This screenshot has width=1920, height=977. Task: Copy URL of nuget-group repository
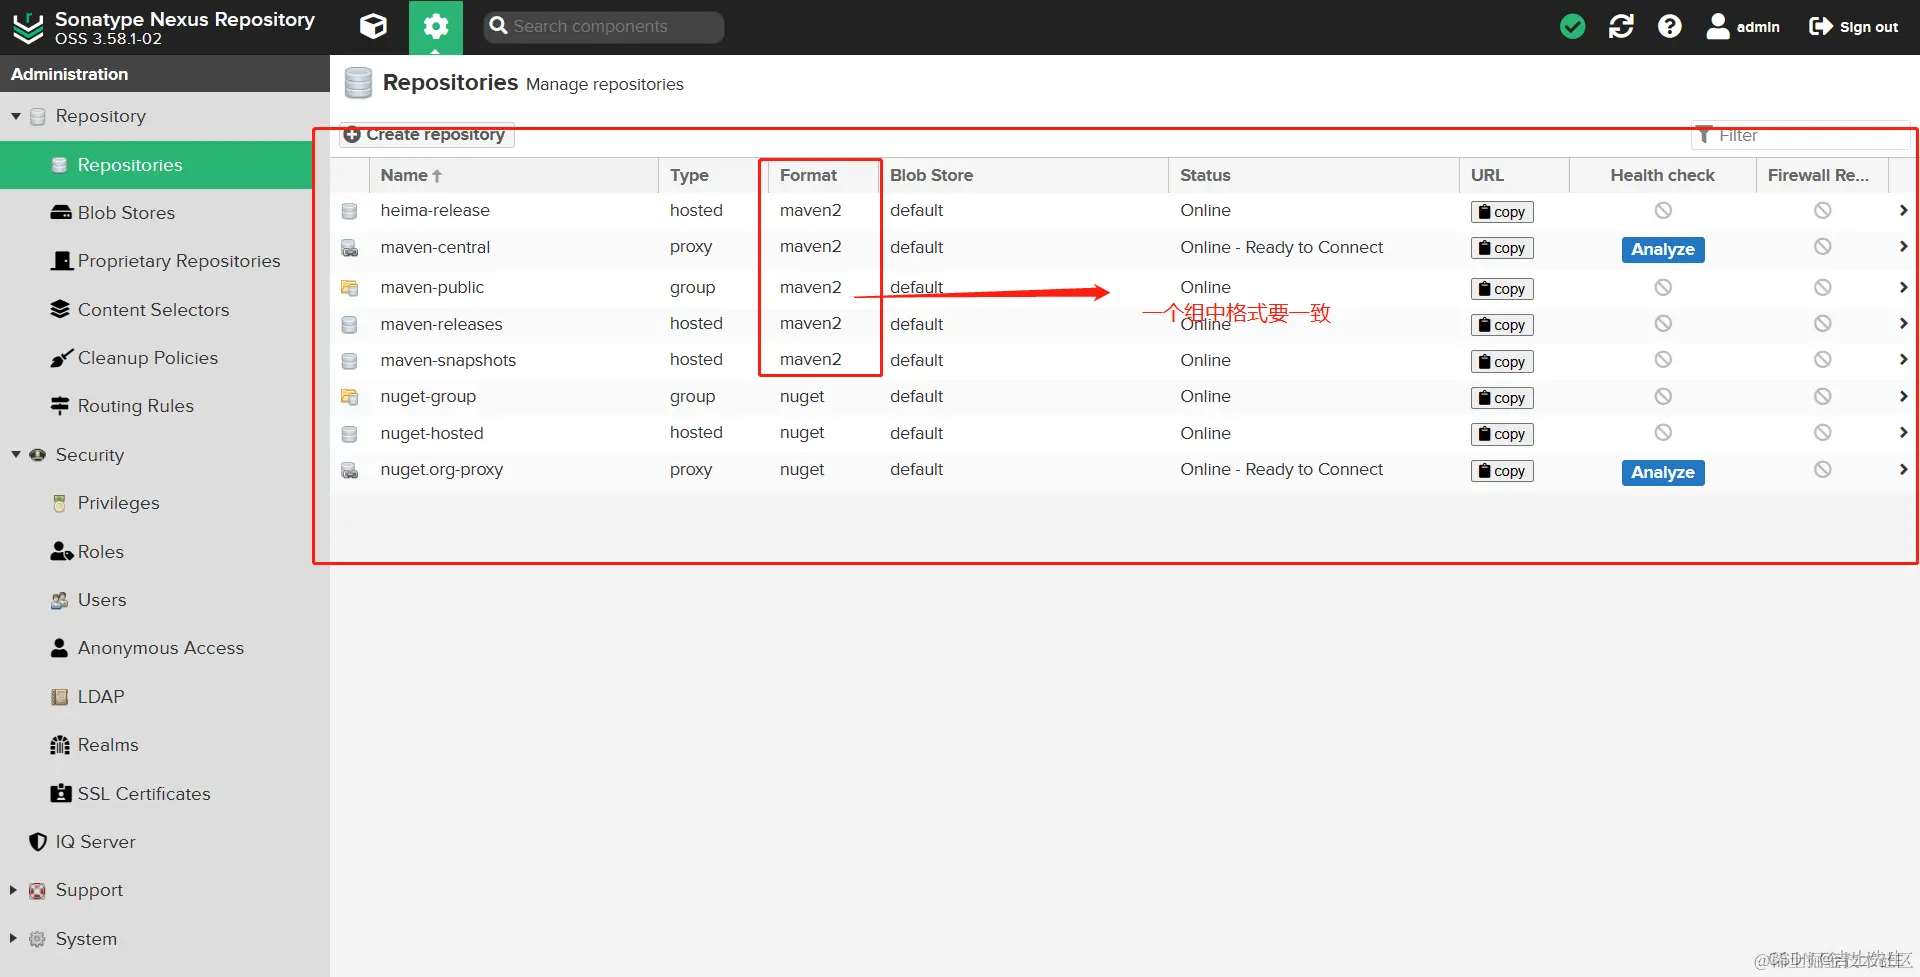point(1502,398)
